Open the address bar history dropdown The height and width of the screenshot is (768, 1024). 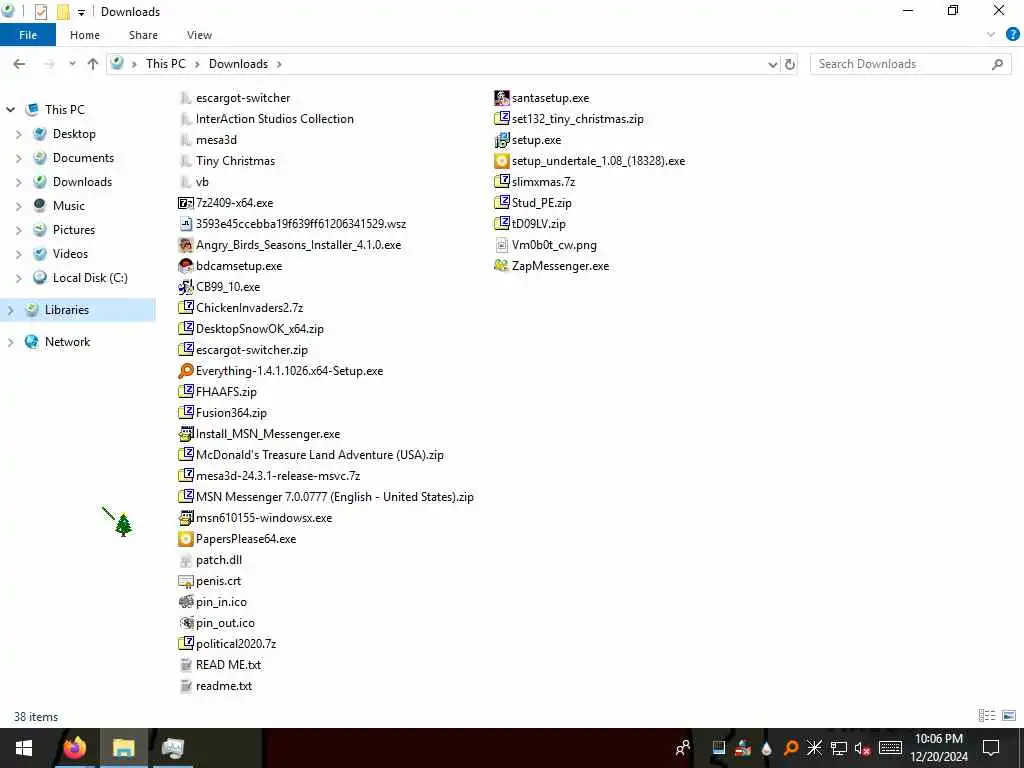point(773,64)
